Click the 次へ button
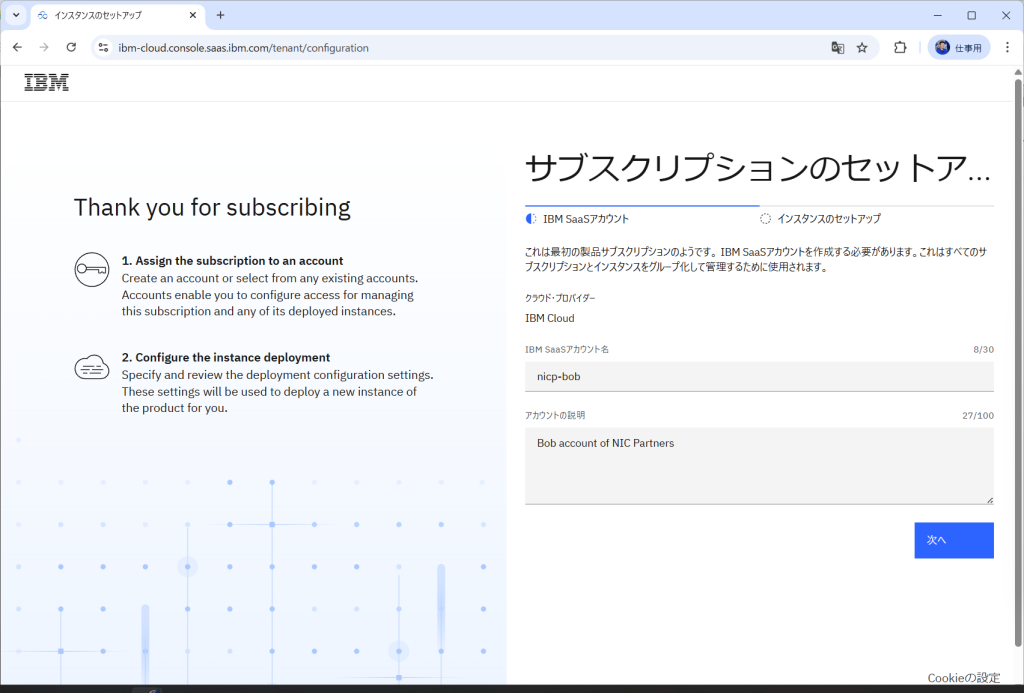Viewport: 1024px width, 693px height. point(953,540)
